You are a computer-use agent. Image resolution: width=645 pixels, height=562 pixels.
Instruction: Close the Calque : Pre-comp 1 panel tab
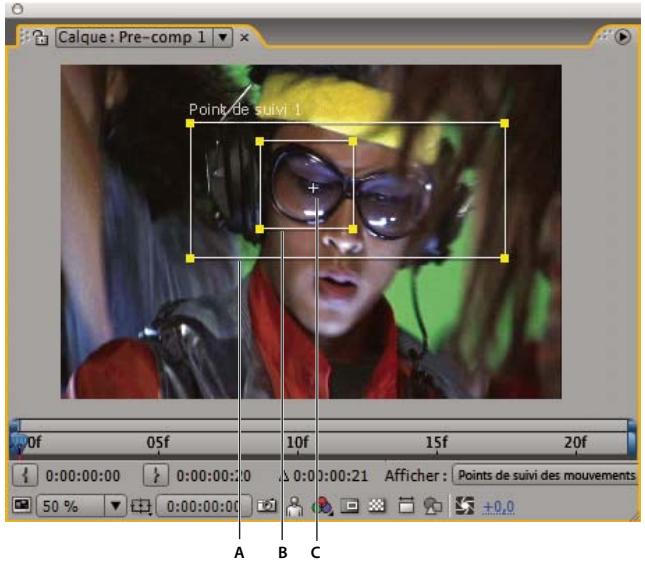[244, 37]
